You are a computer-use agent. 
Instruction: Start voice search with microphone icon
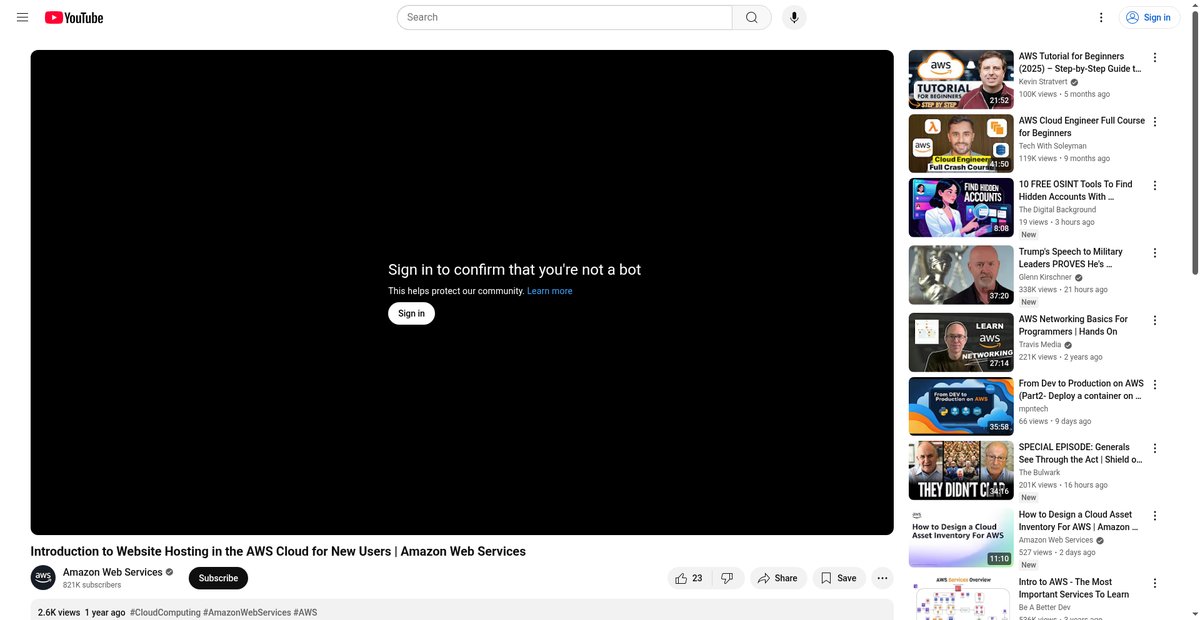794,17
